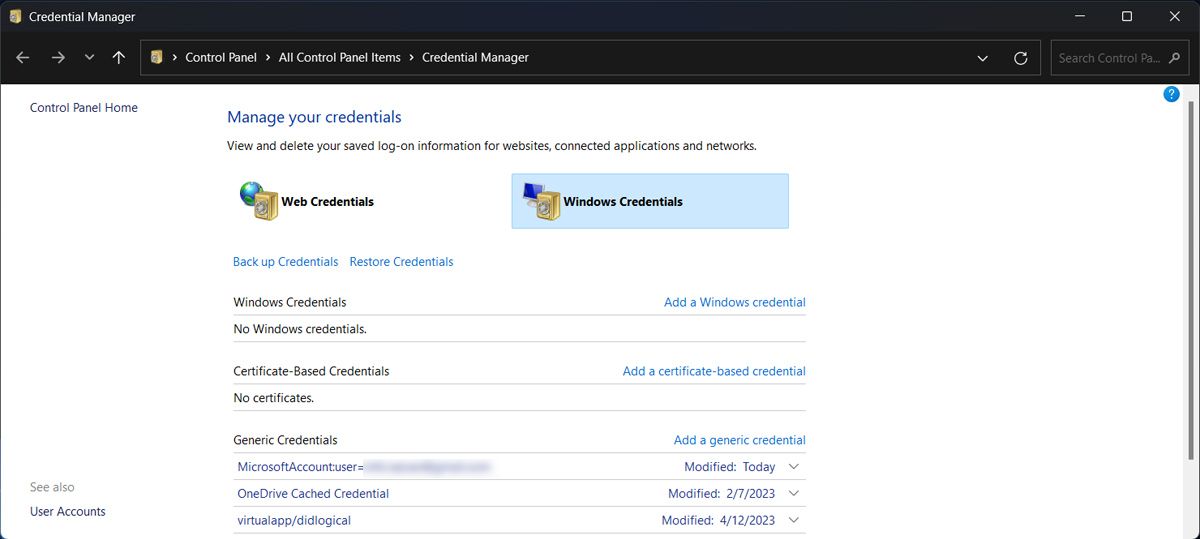Click Modified: 4/12/2023 text
1200x539 pixels.
(719, 520)
